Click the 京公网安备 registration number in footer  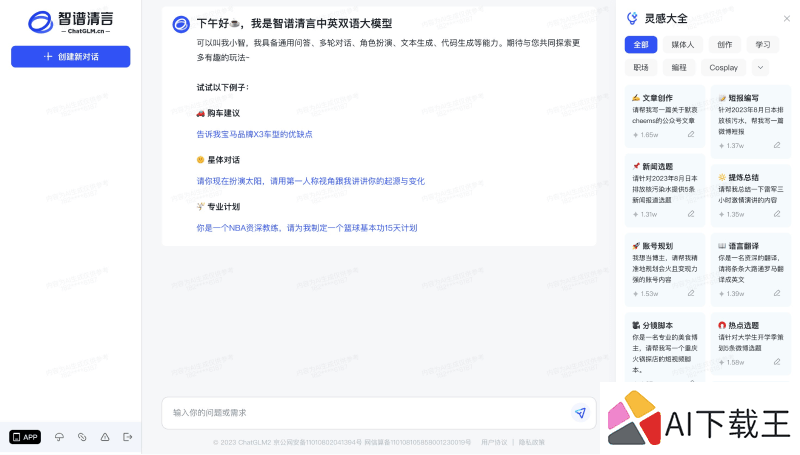[317, 442]
